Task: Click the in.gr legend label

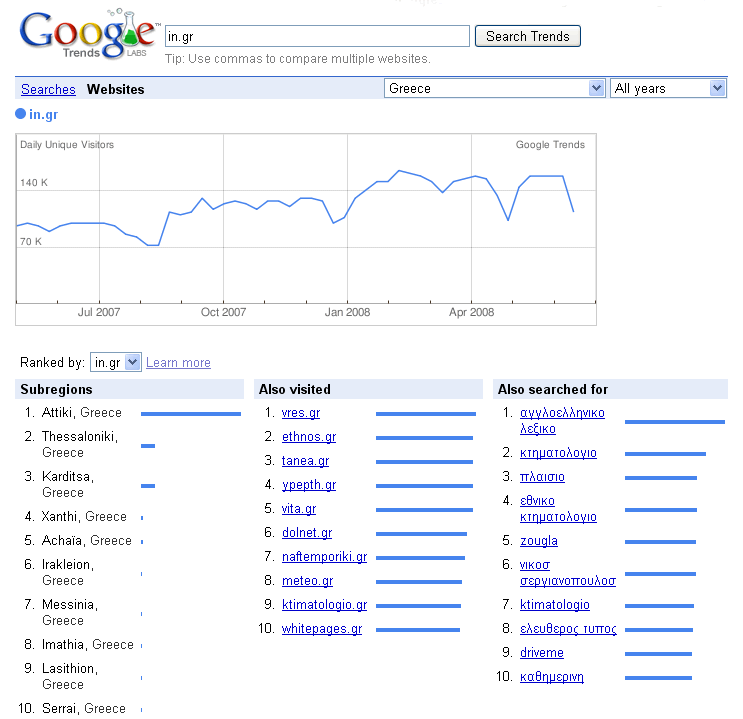Action: click(44, 114)
